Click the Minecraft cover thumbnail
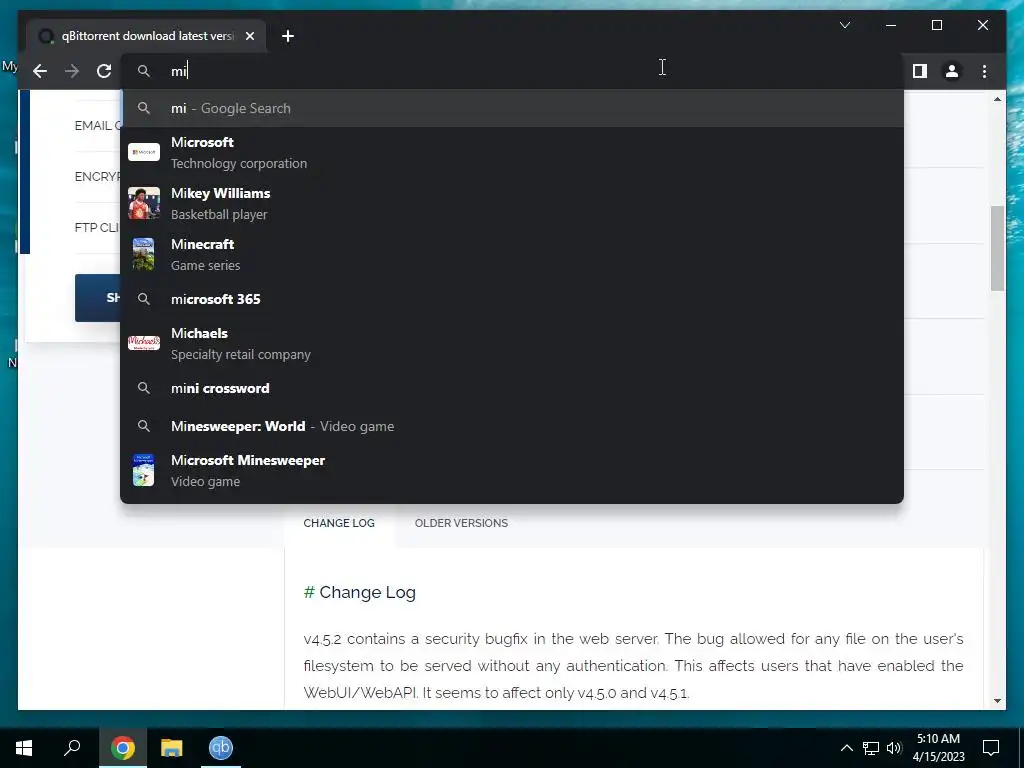The width and height of the screenshot is (1024, 768). (144, 254)
